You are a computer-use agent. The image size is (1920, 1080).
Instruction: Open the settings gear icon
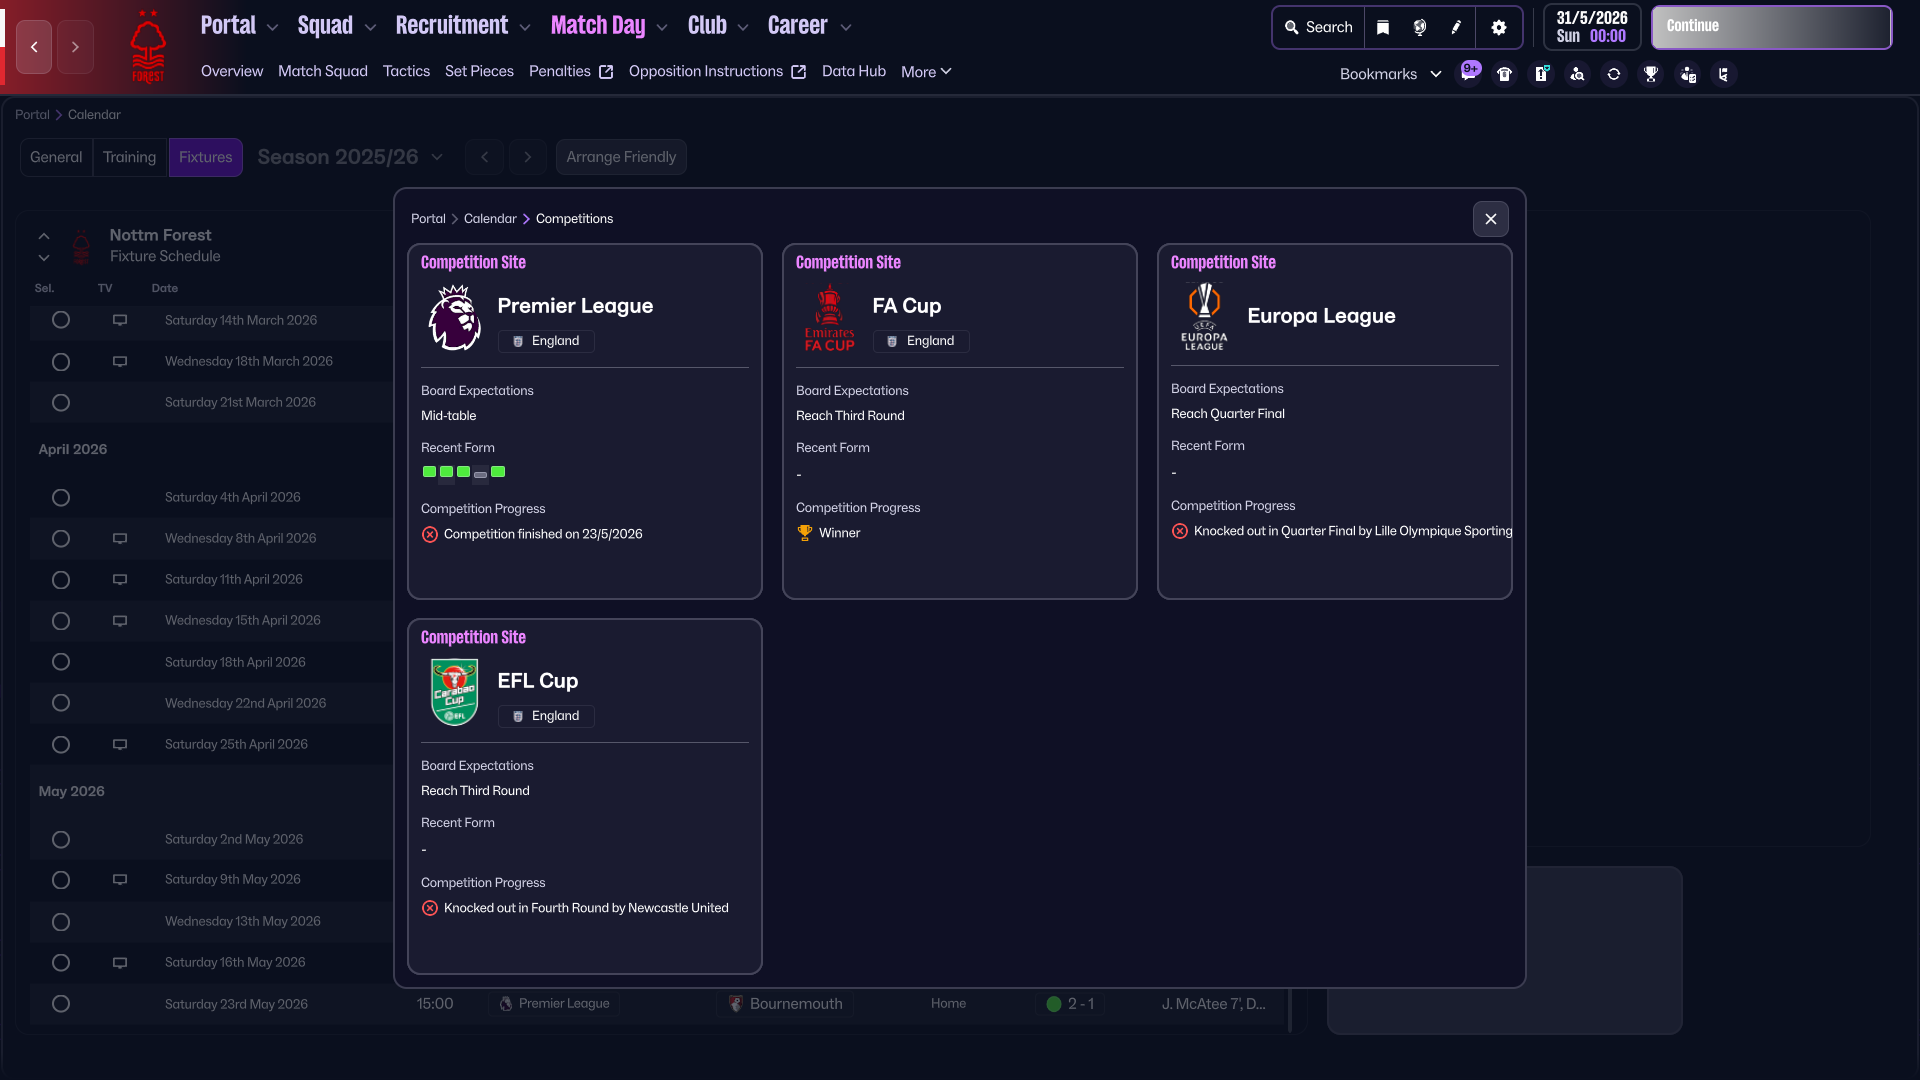1498,28
